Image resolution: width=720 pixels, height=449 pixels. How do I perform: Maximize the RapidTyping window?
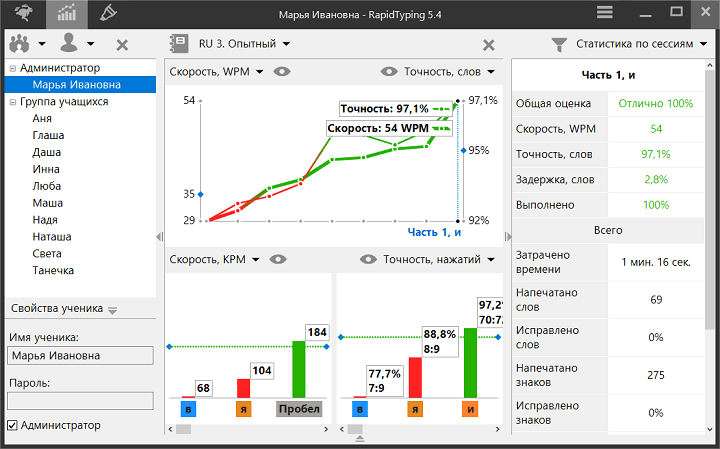(676, 12)
